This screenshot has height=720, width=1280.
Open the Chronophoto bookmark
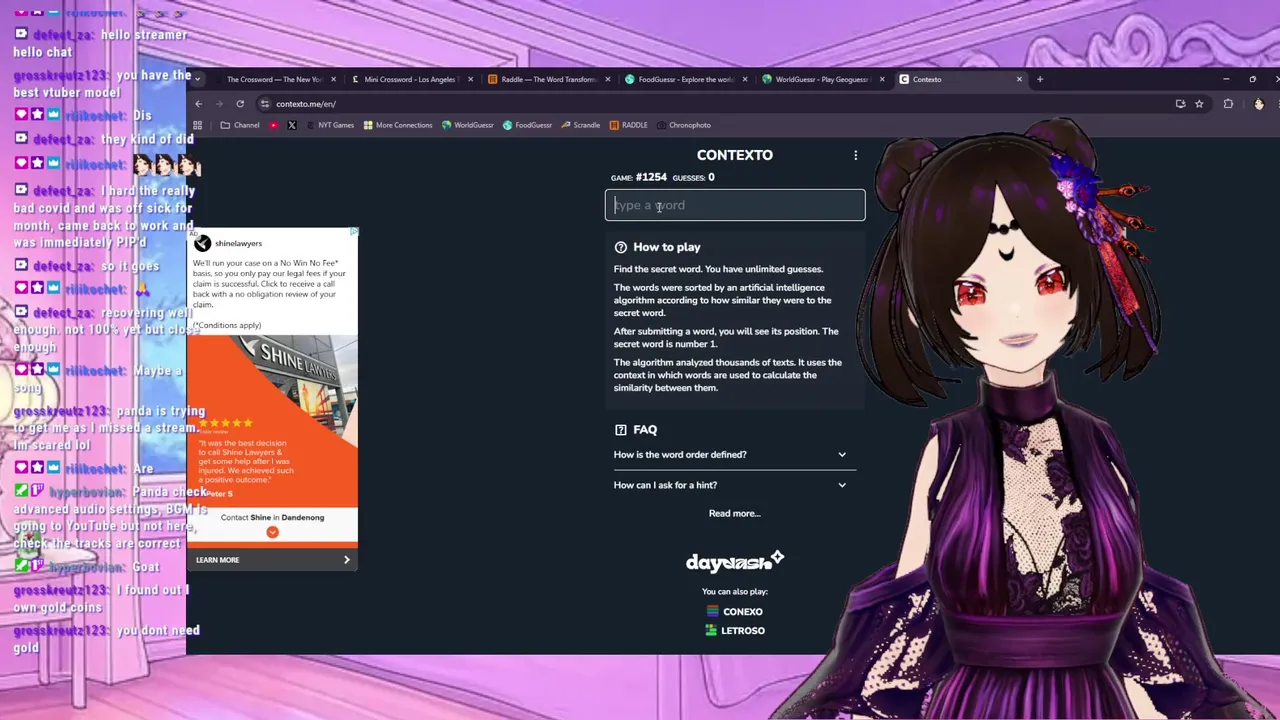pyautogui.click(x=684, y=125)
